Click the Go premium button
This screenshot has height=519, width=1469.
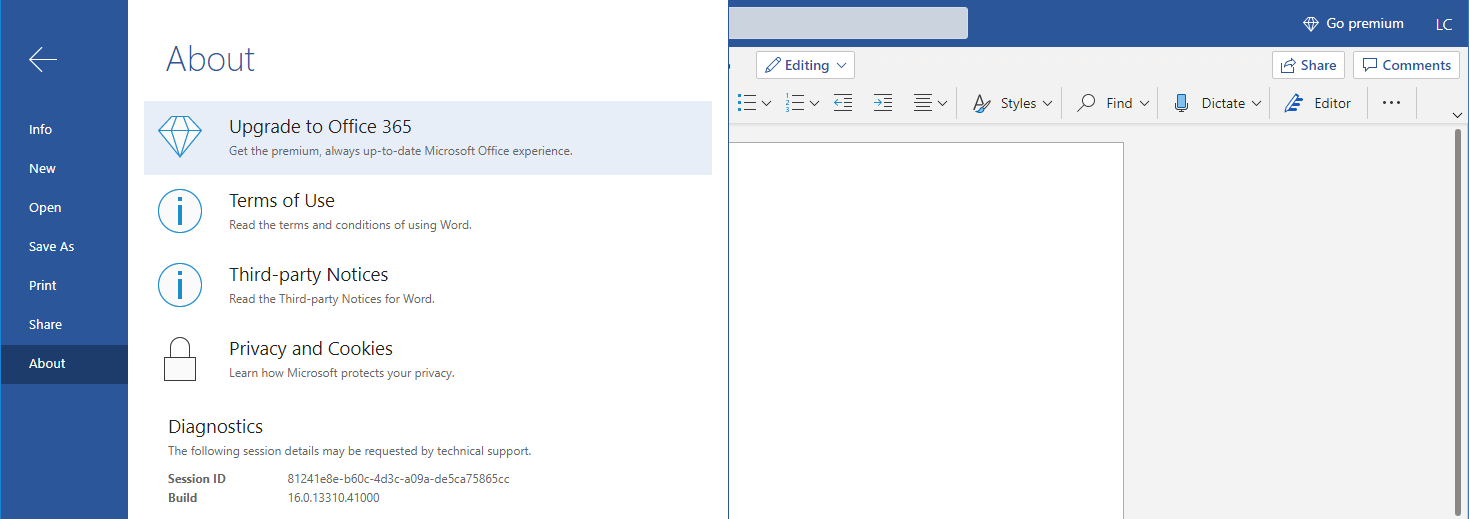[1353, 24]
